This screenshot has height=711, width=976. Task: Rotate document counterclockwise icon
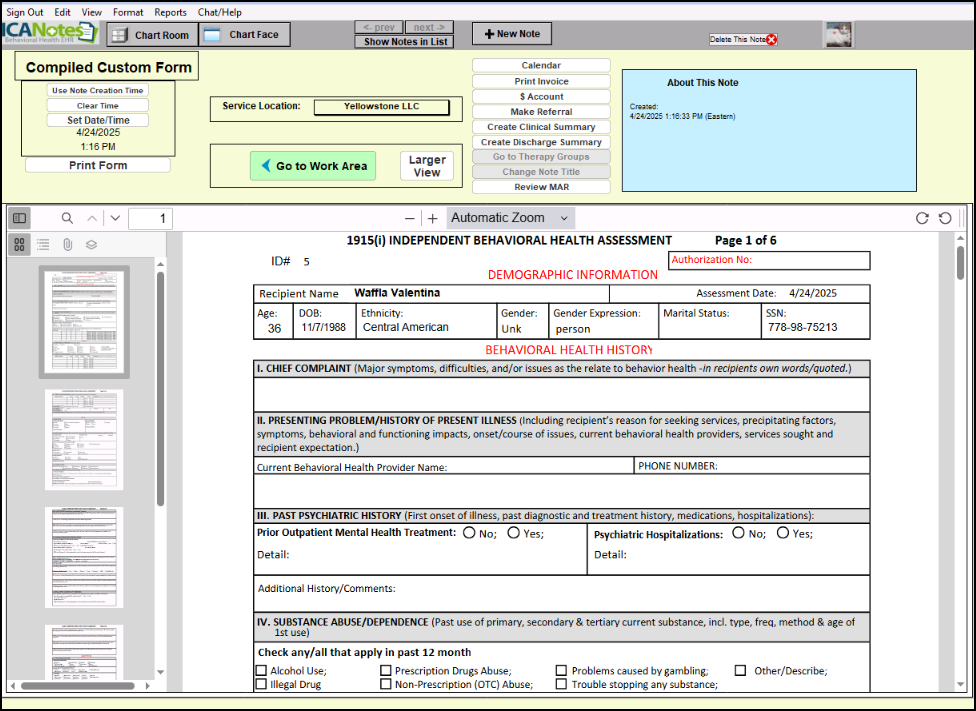tap(944, 218)
